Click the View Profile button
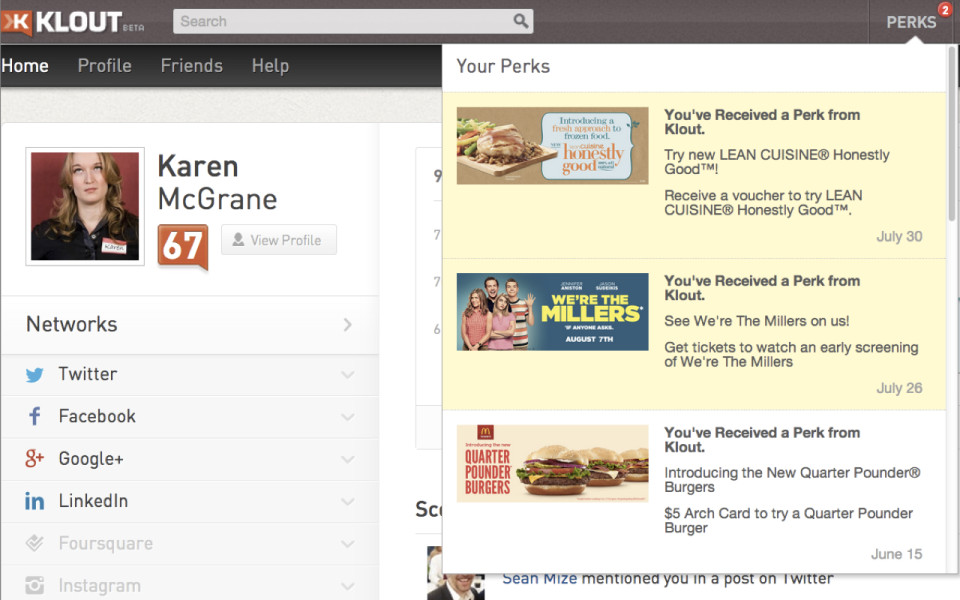Image resolution: width=960 pixels, height=600 pixels. [279, 240]
